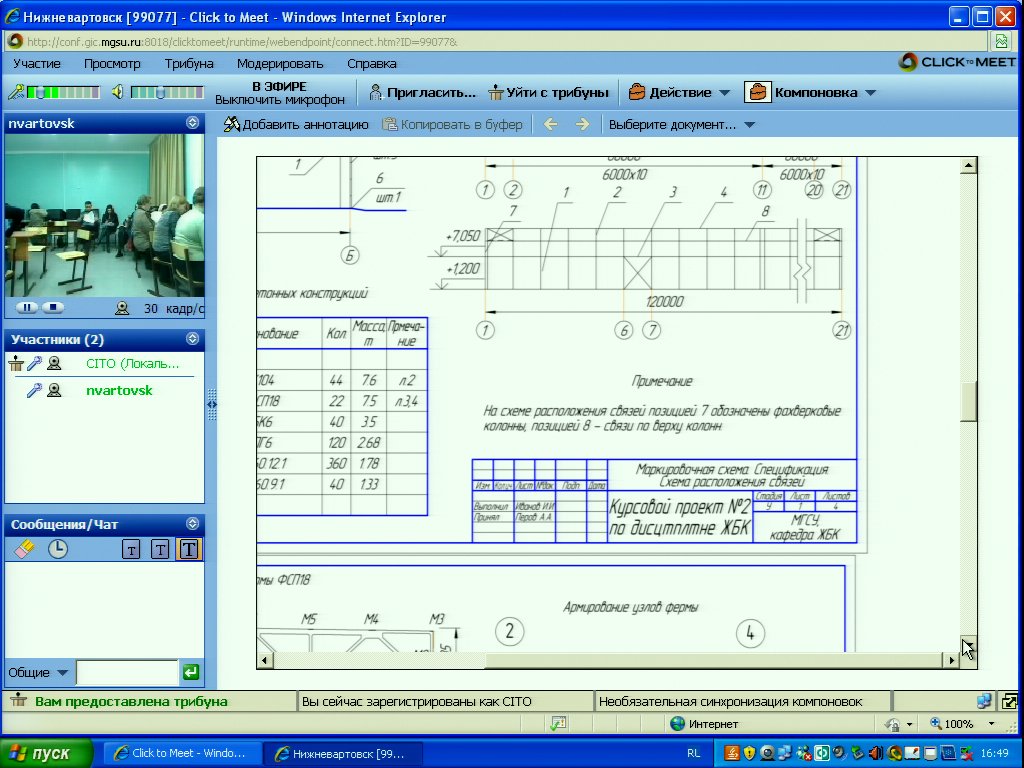Collapse the Участники panel

tap(192, 338)
